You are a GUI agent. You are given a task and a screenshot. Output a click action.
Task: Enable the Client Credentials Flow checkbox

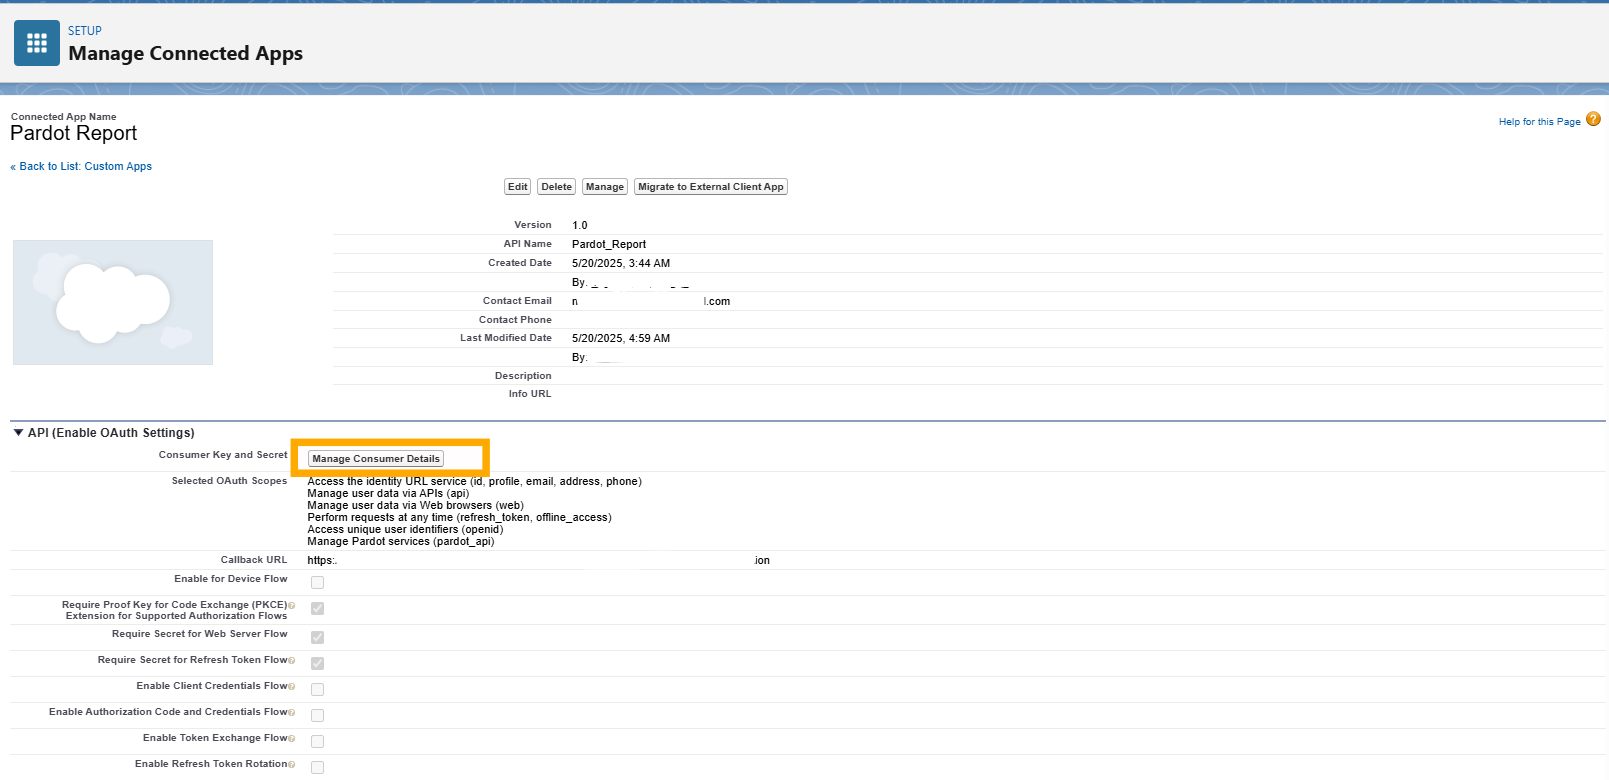coord(317,689)
